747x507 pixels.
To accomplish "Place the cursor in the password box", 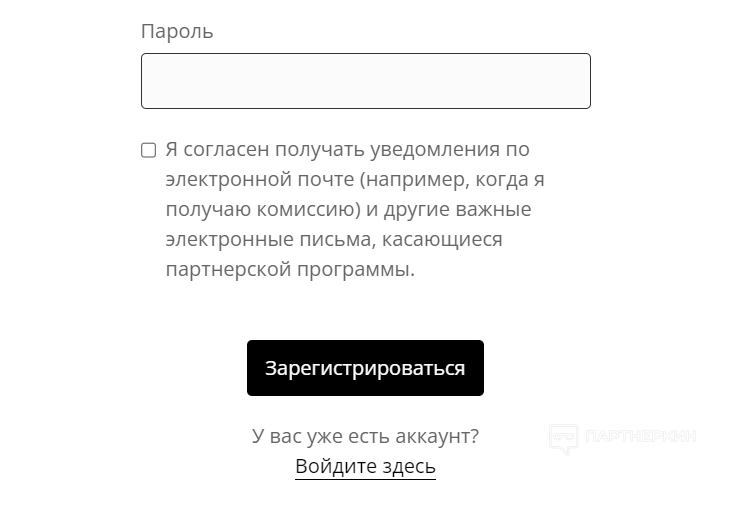I will tap(366, 81).
